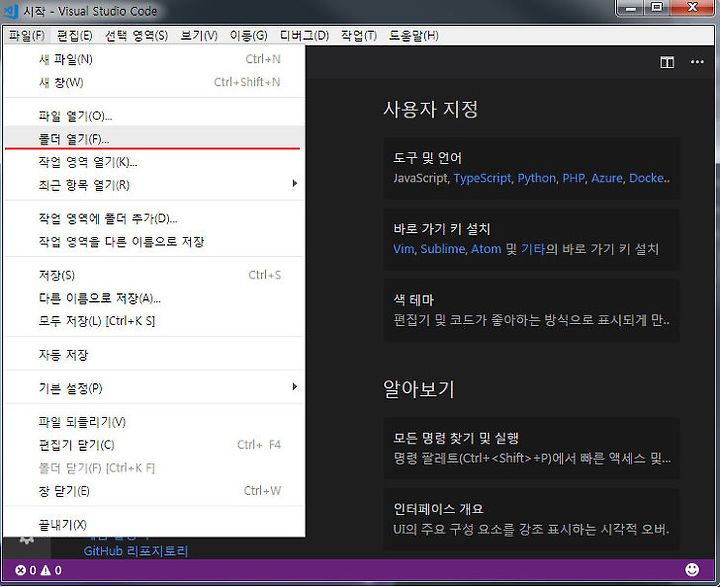Image resolution: width=720 pixels, height=587 pixels.
Task: Select 새 창(W) menu entry
Action: pyautogui.click(x=154, y=82)
